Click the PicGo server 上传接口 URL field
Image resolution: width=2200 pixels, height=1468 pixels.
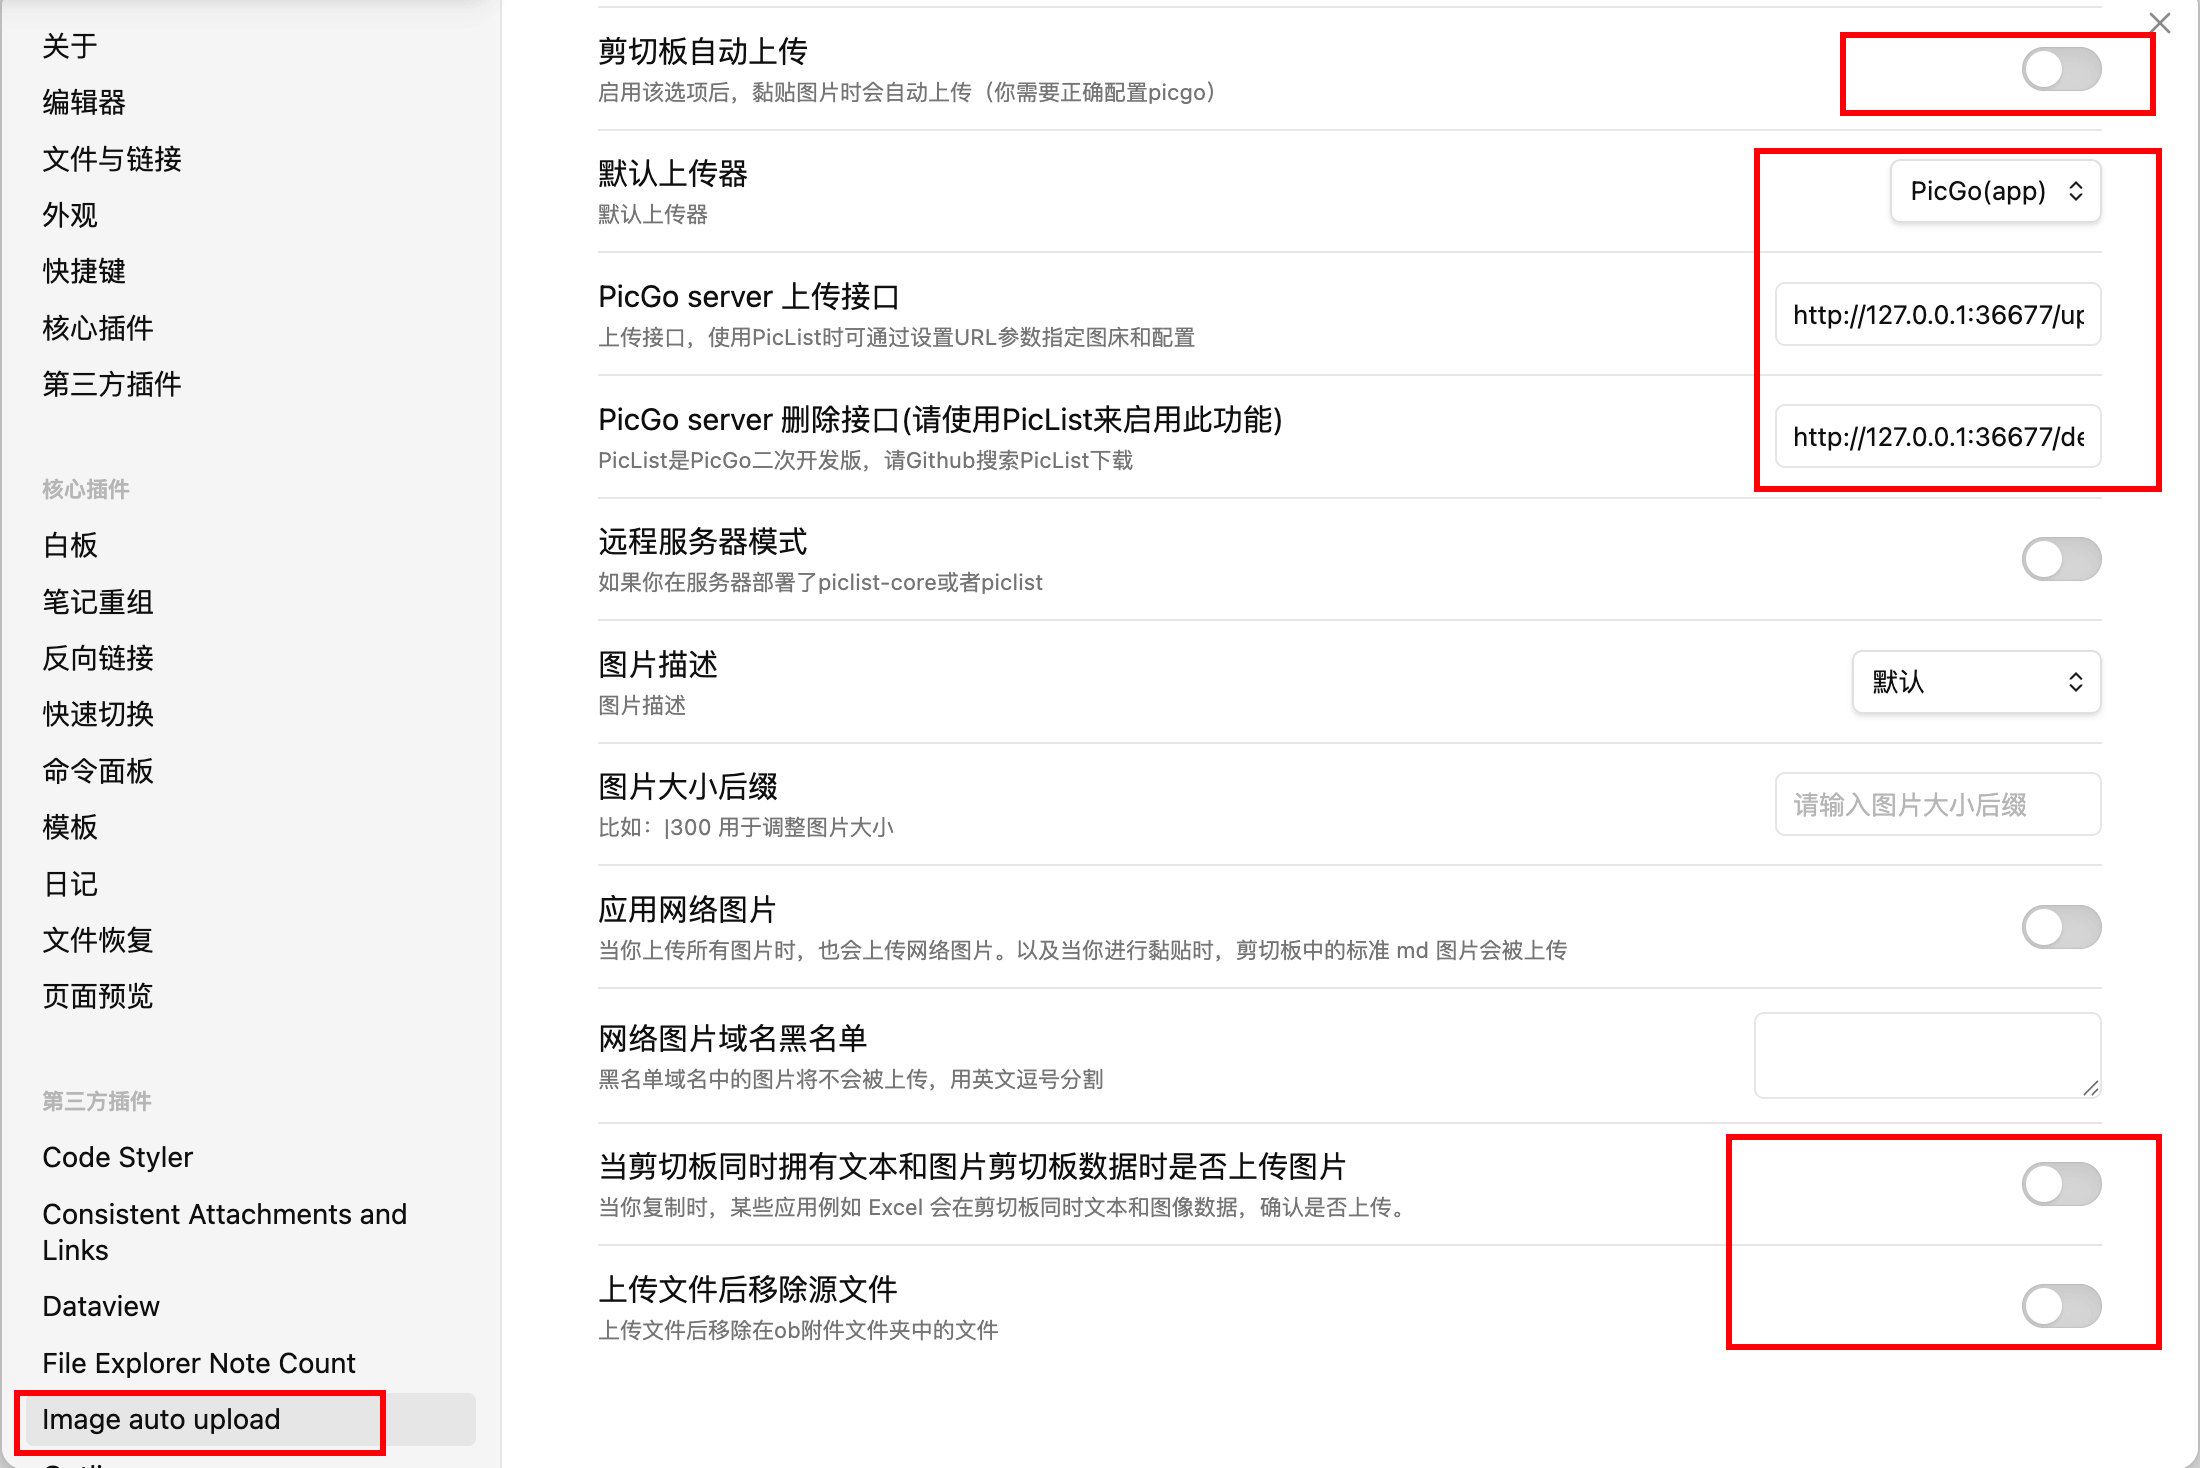click(x=1937, y=315)
